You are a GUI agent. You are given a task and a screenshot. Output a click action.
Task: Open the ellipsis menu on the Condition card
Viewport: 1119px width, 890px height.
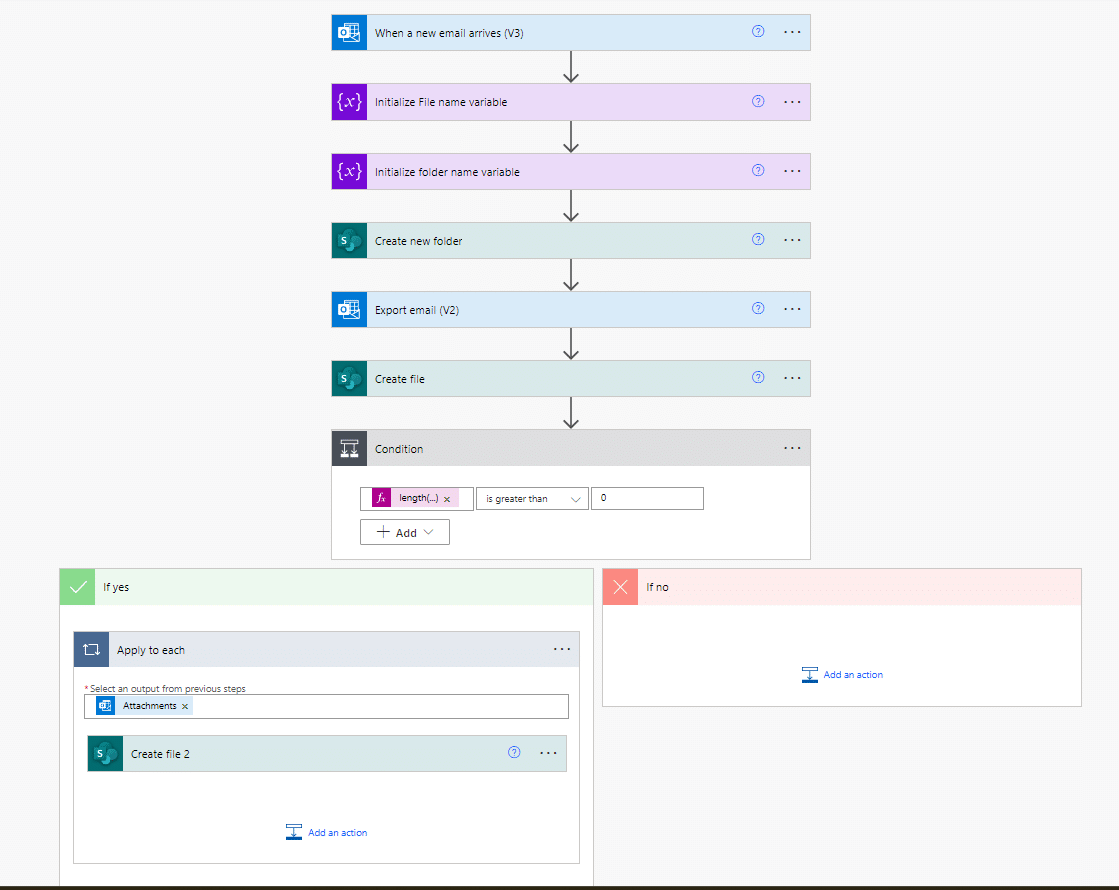pyautogui.click(x=792, y=447)
